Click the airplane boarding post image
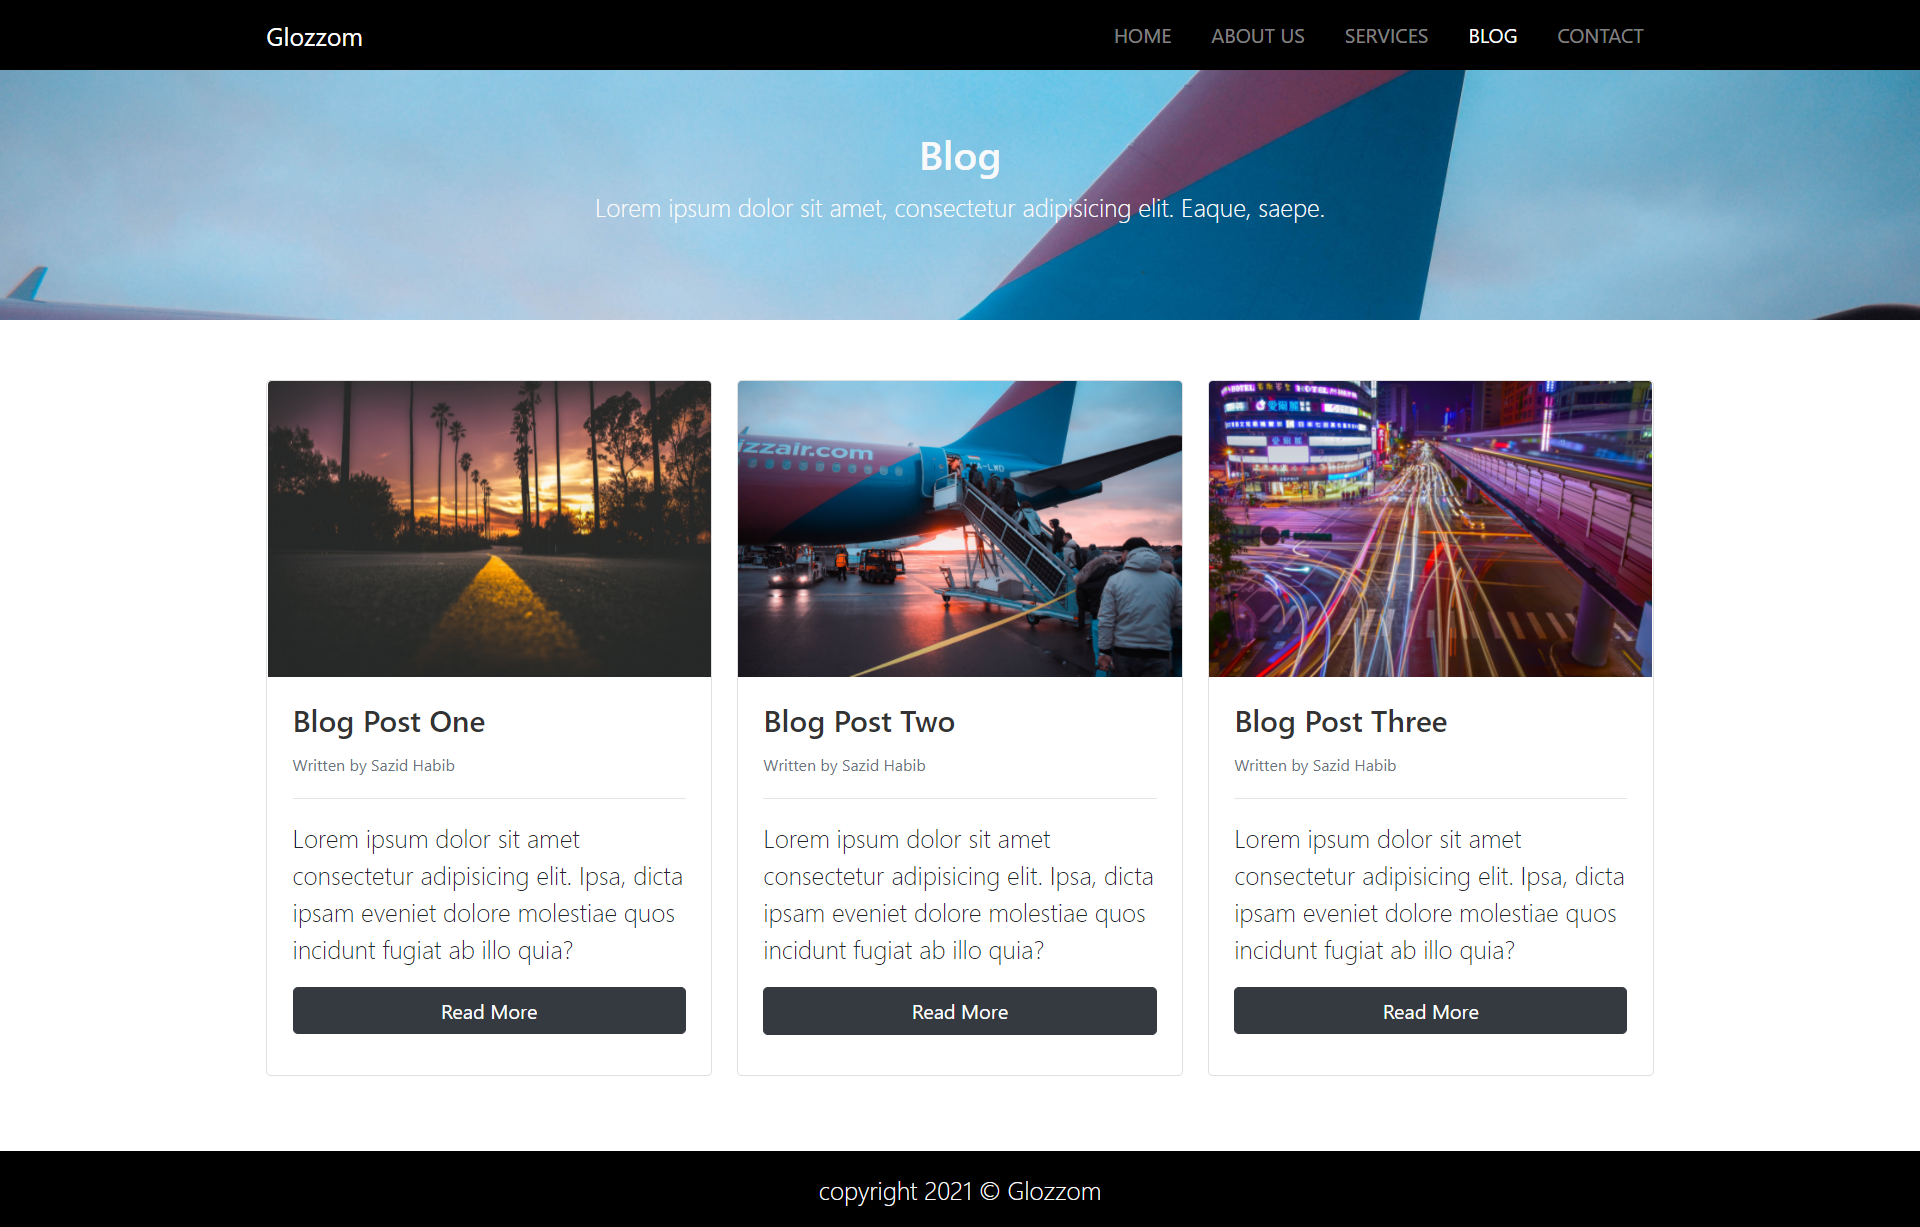1920x1227 pixels. [960, 529]
